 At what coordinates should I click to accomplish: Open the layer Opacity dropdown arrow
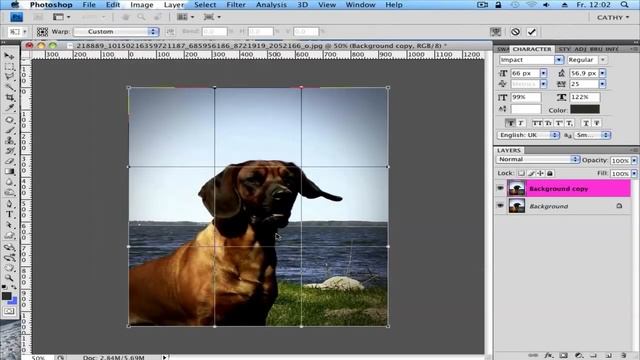click(x=634, y=161)
